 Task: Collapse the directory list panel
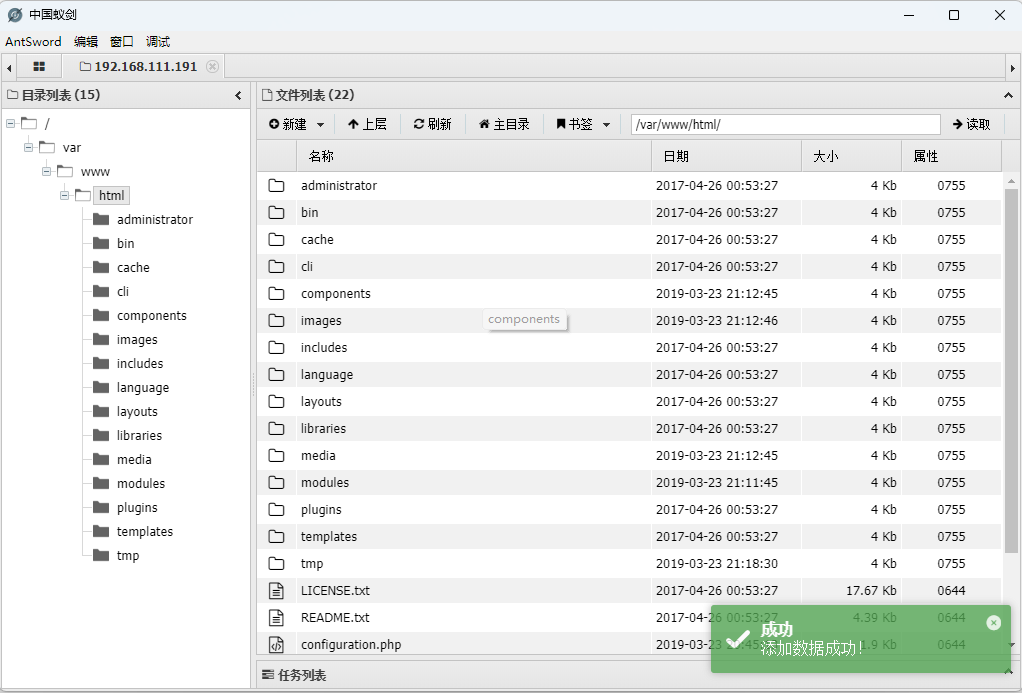238,96
